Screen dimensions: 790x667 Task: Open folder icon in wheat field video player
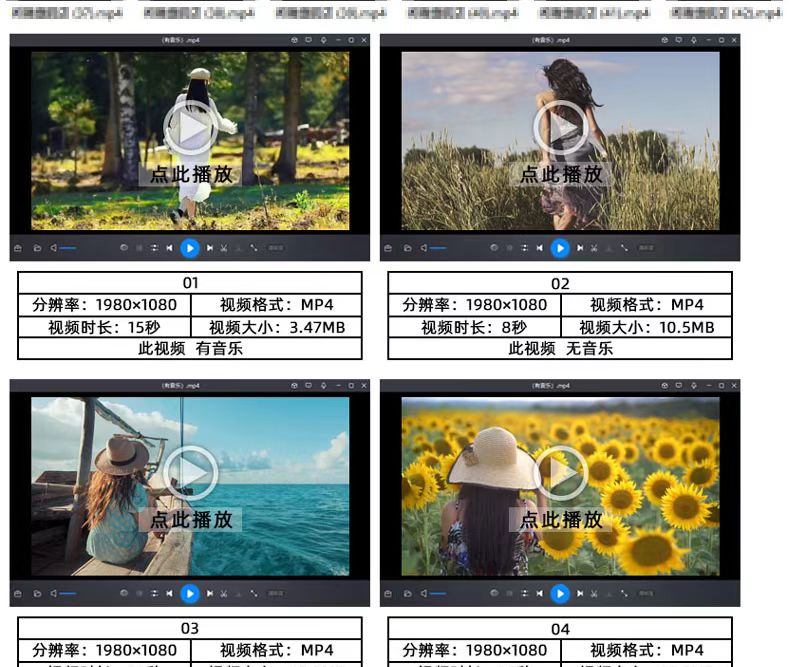coord(406,248)
